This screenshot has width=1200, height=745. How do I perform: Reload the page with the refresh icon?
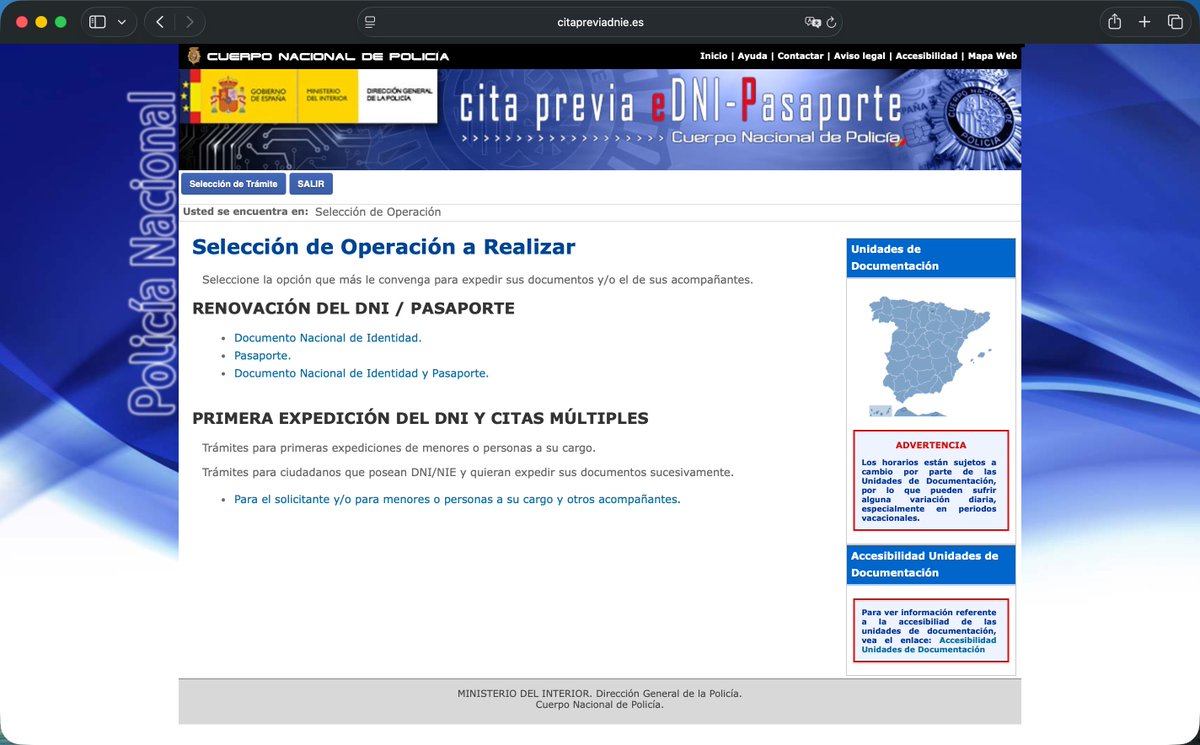coord(831,22)
